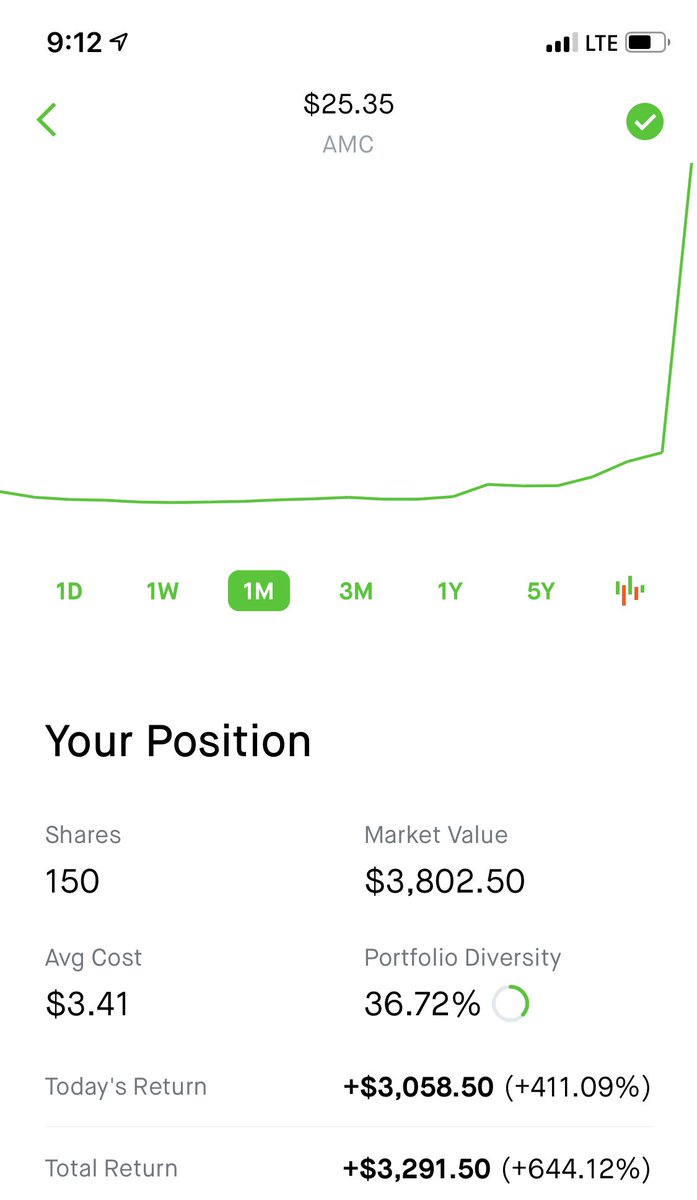Screen dimensions: 697x1200
Task: Tap the green watchlist checkmark icon
Action: pos(645,122)
